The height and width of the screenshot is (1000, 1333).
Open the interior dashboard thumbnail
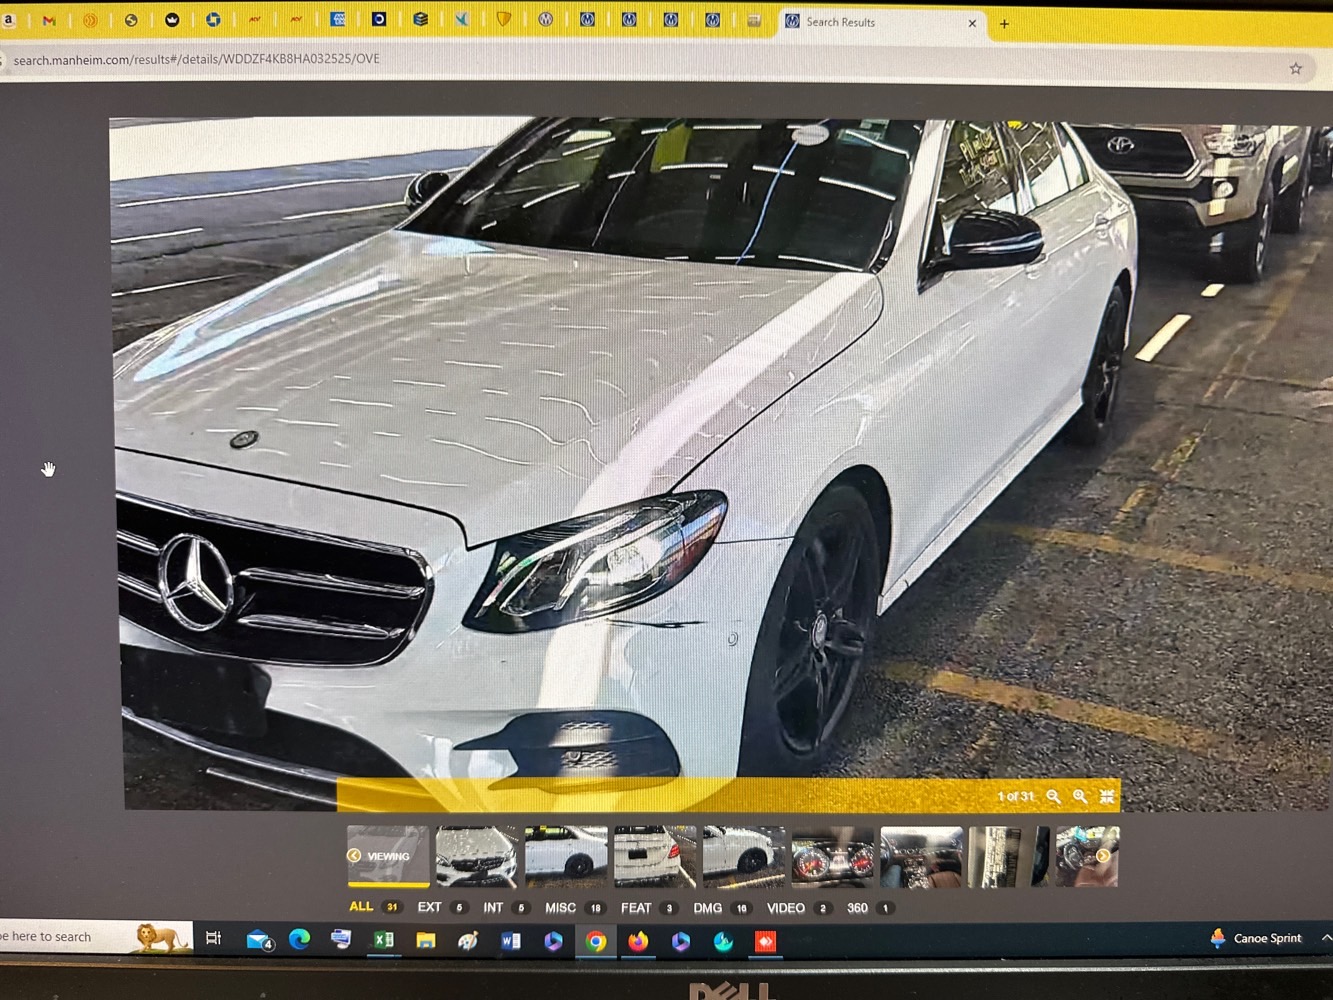(921, 856)
